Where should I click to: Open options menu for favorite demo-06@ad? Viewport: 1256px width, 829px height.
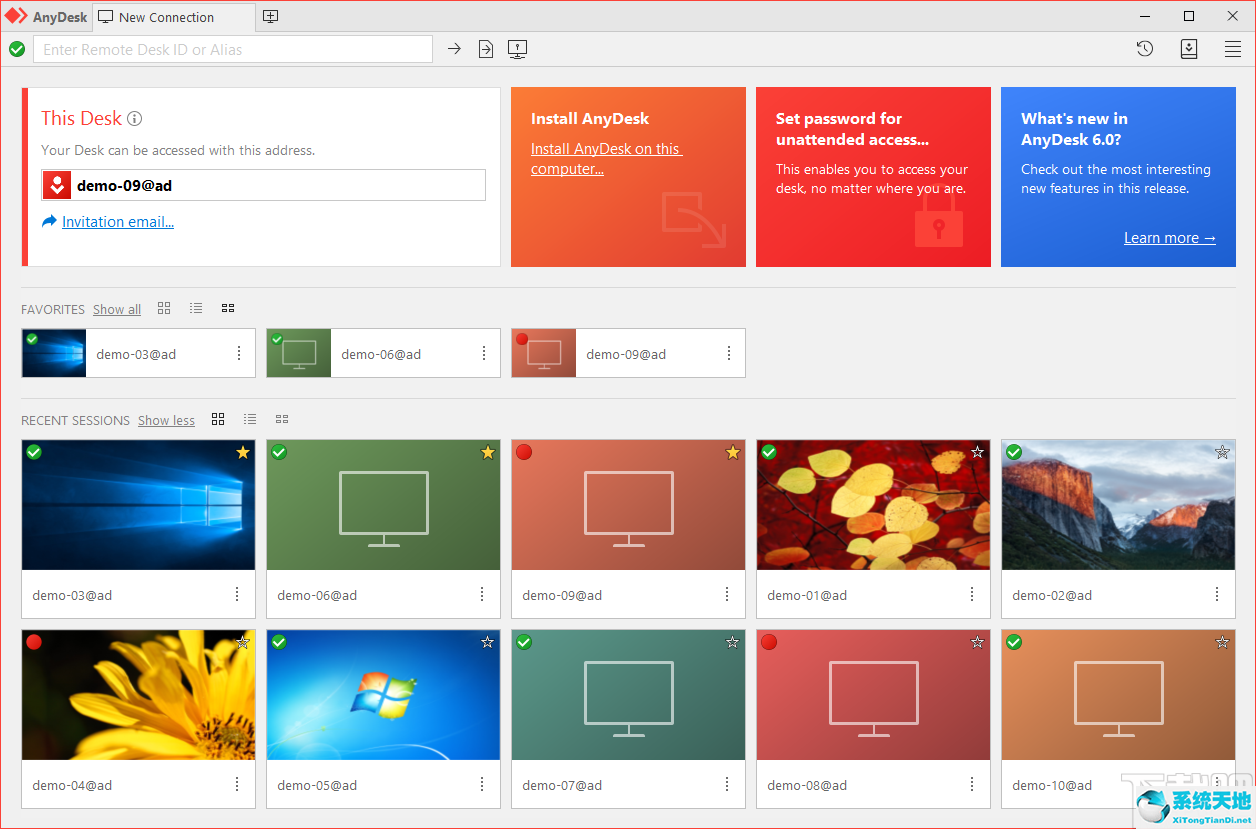pos(484,353)
